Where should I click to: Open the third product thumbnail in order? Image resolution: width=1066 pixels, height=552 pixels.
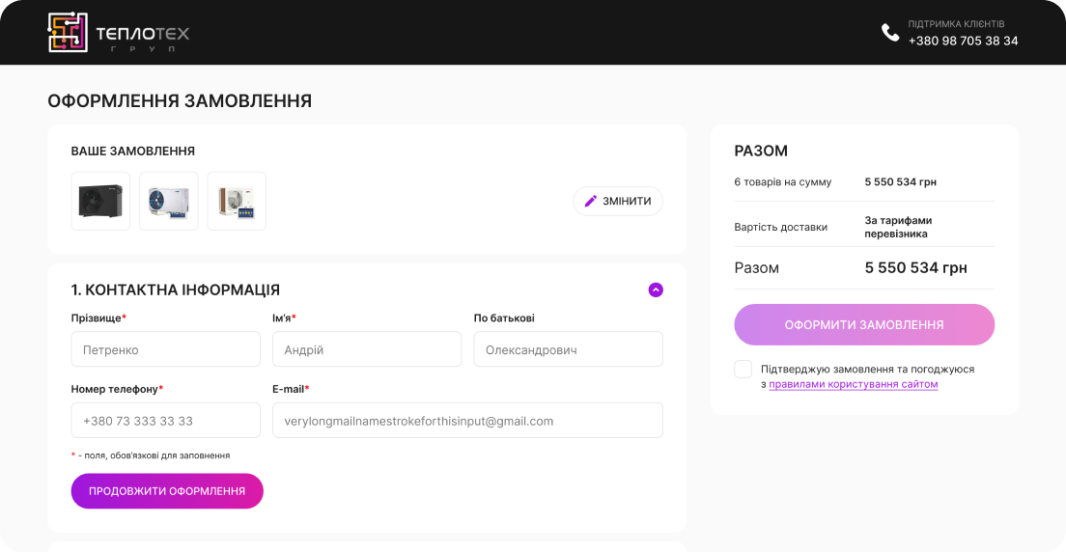(236, 201)
